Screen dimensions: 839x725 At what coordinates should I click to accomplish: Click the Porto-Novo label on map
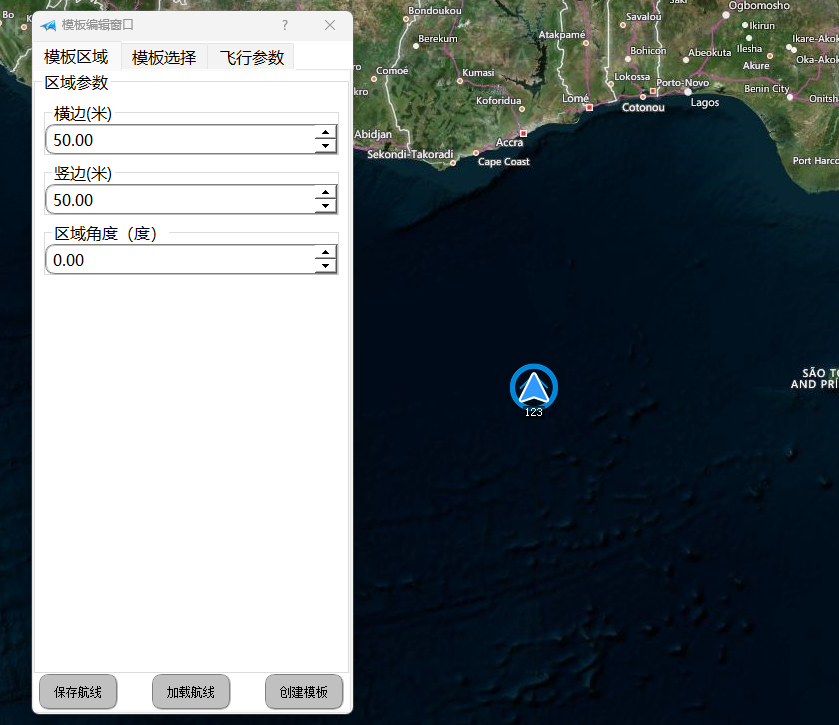click(683, 83)
